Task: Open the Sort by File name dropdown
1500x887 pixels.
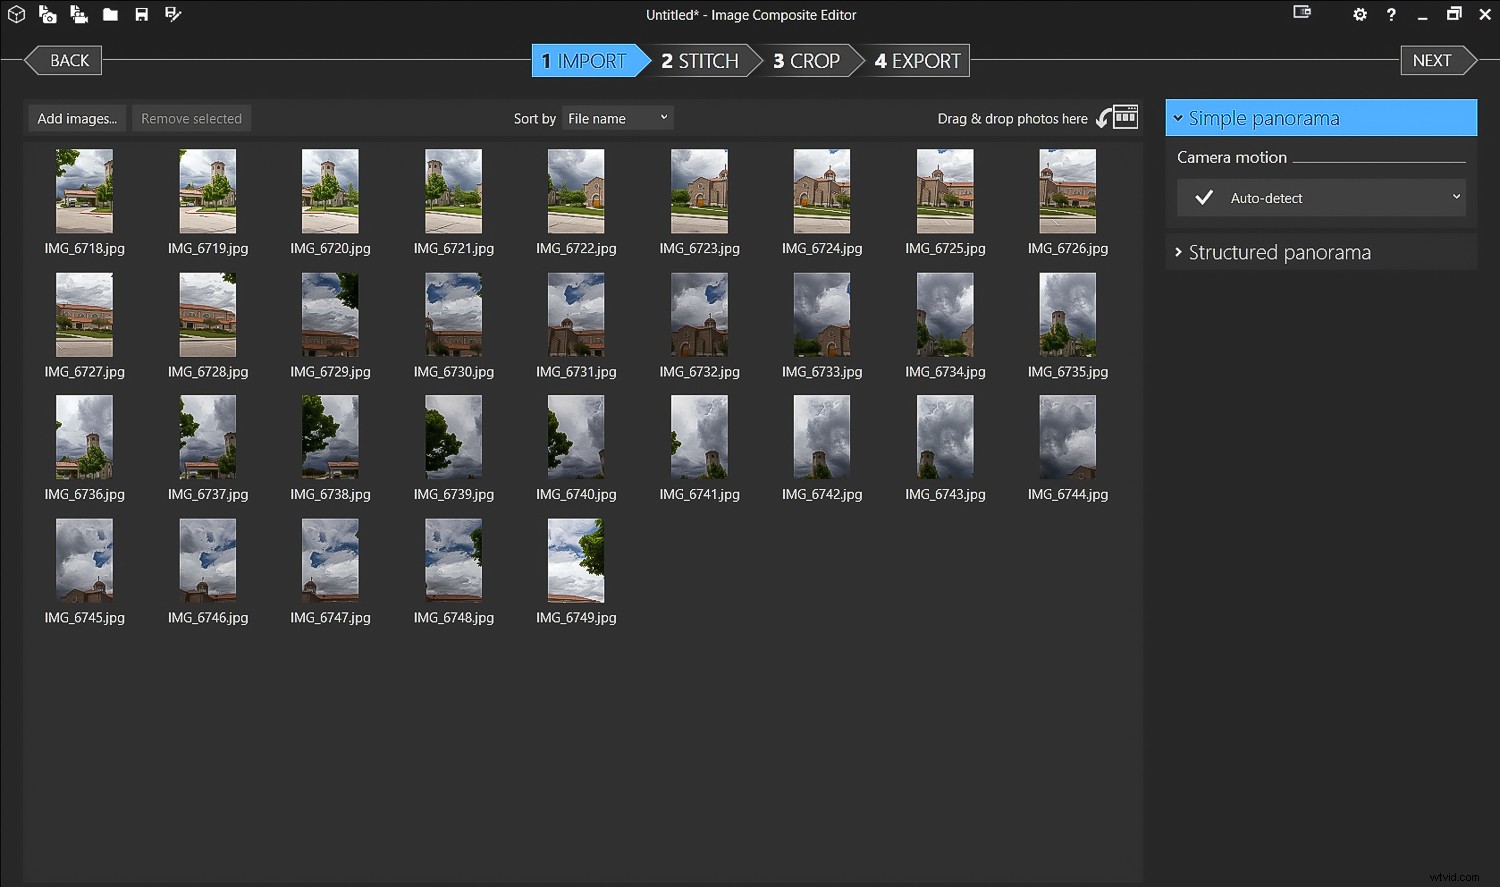Action: pos(617,117)
